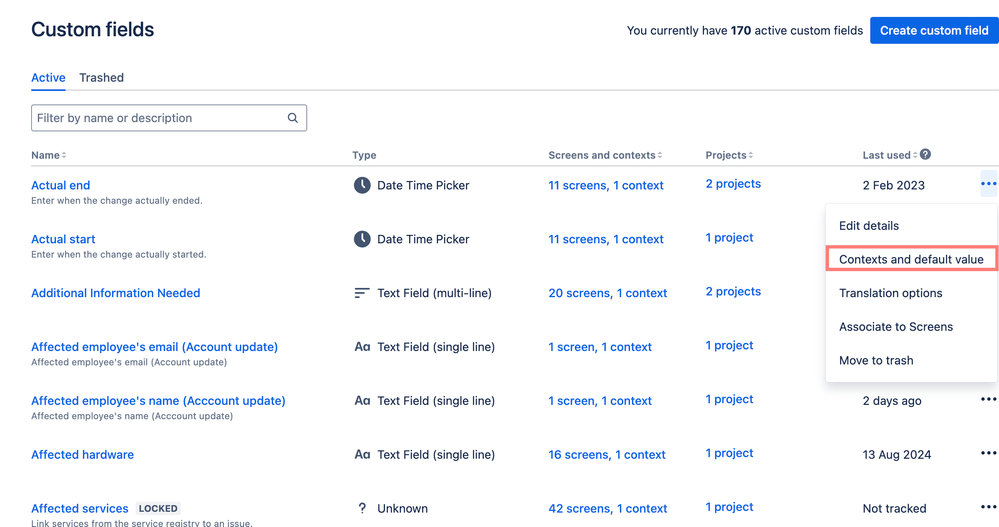Sort by Last used column
This screenshot has height=527, width=999.
point(890,155)
